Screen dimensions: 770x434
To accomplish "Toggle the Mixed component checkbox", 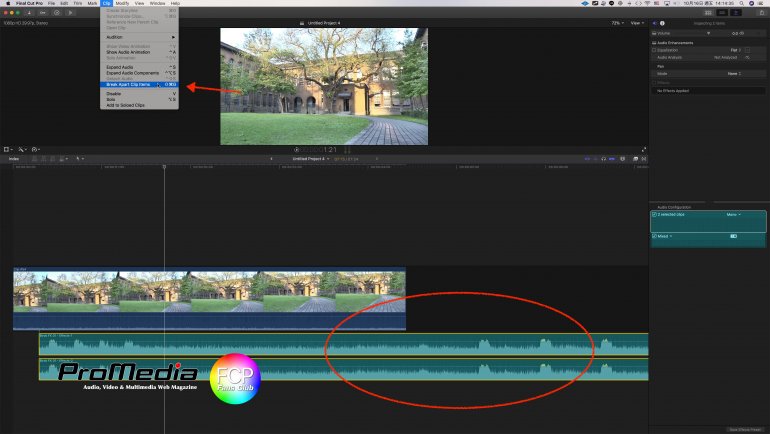I will coord(654,236).
